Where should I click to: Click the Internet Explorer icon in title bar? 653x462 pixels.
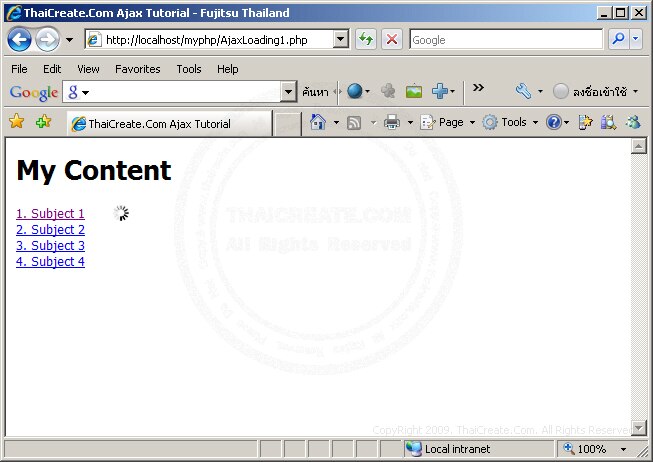(x=14, y=13)
